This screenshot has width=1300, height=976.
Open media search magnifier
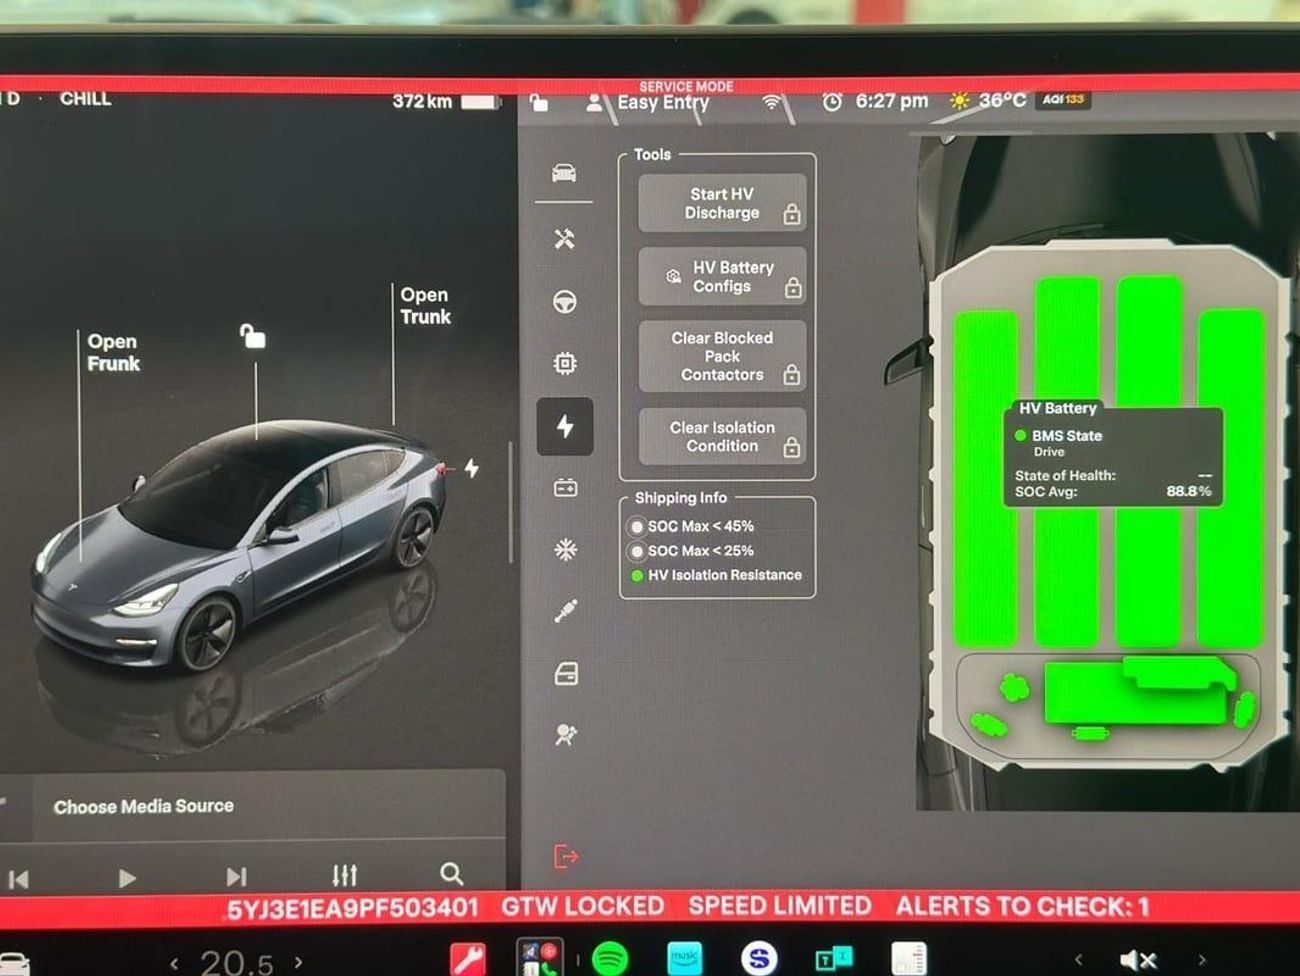click(452, 874)
